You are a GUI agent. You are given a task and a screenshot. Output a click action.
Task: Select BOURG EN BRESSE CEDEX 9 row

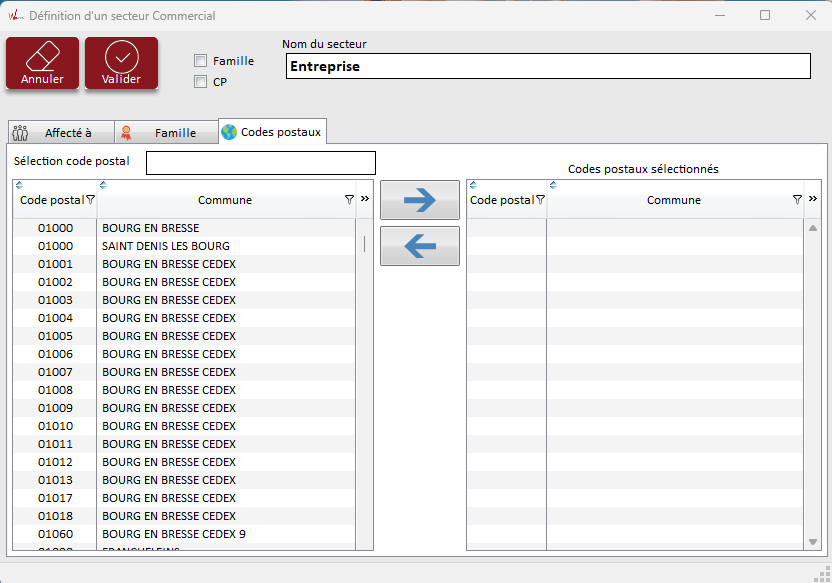pos(174,534)
